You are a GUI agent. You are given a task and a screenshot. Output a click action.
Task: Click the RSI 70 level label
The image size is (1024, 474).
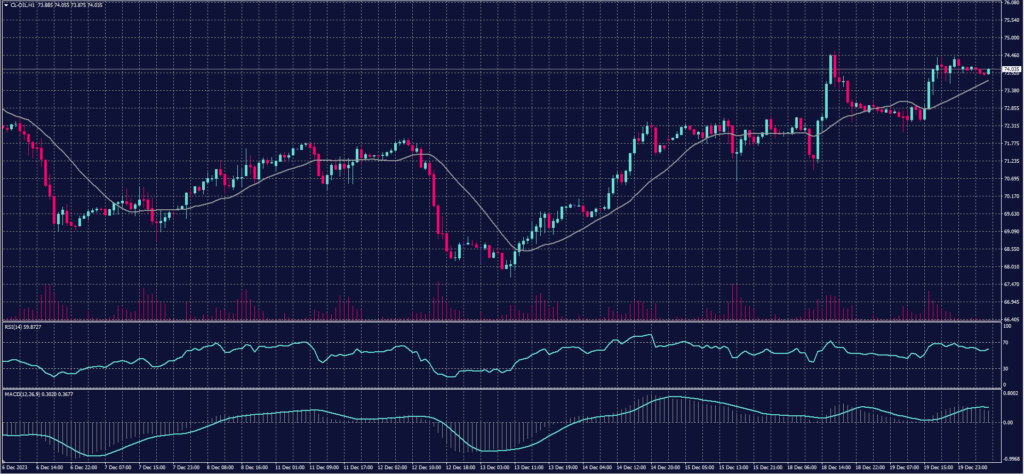click(1004, 342)
